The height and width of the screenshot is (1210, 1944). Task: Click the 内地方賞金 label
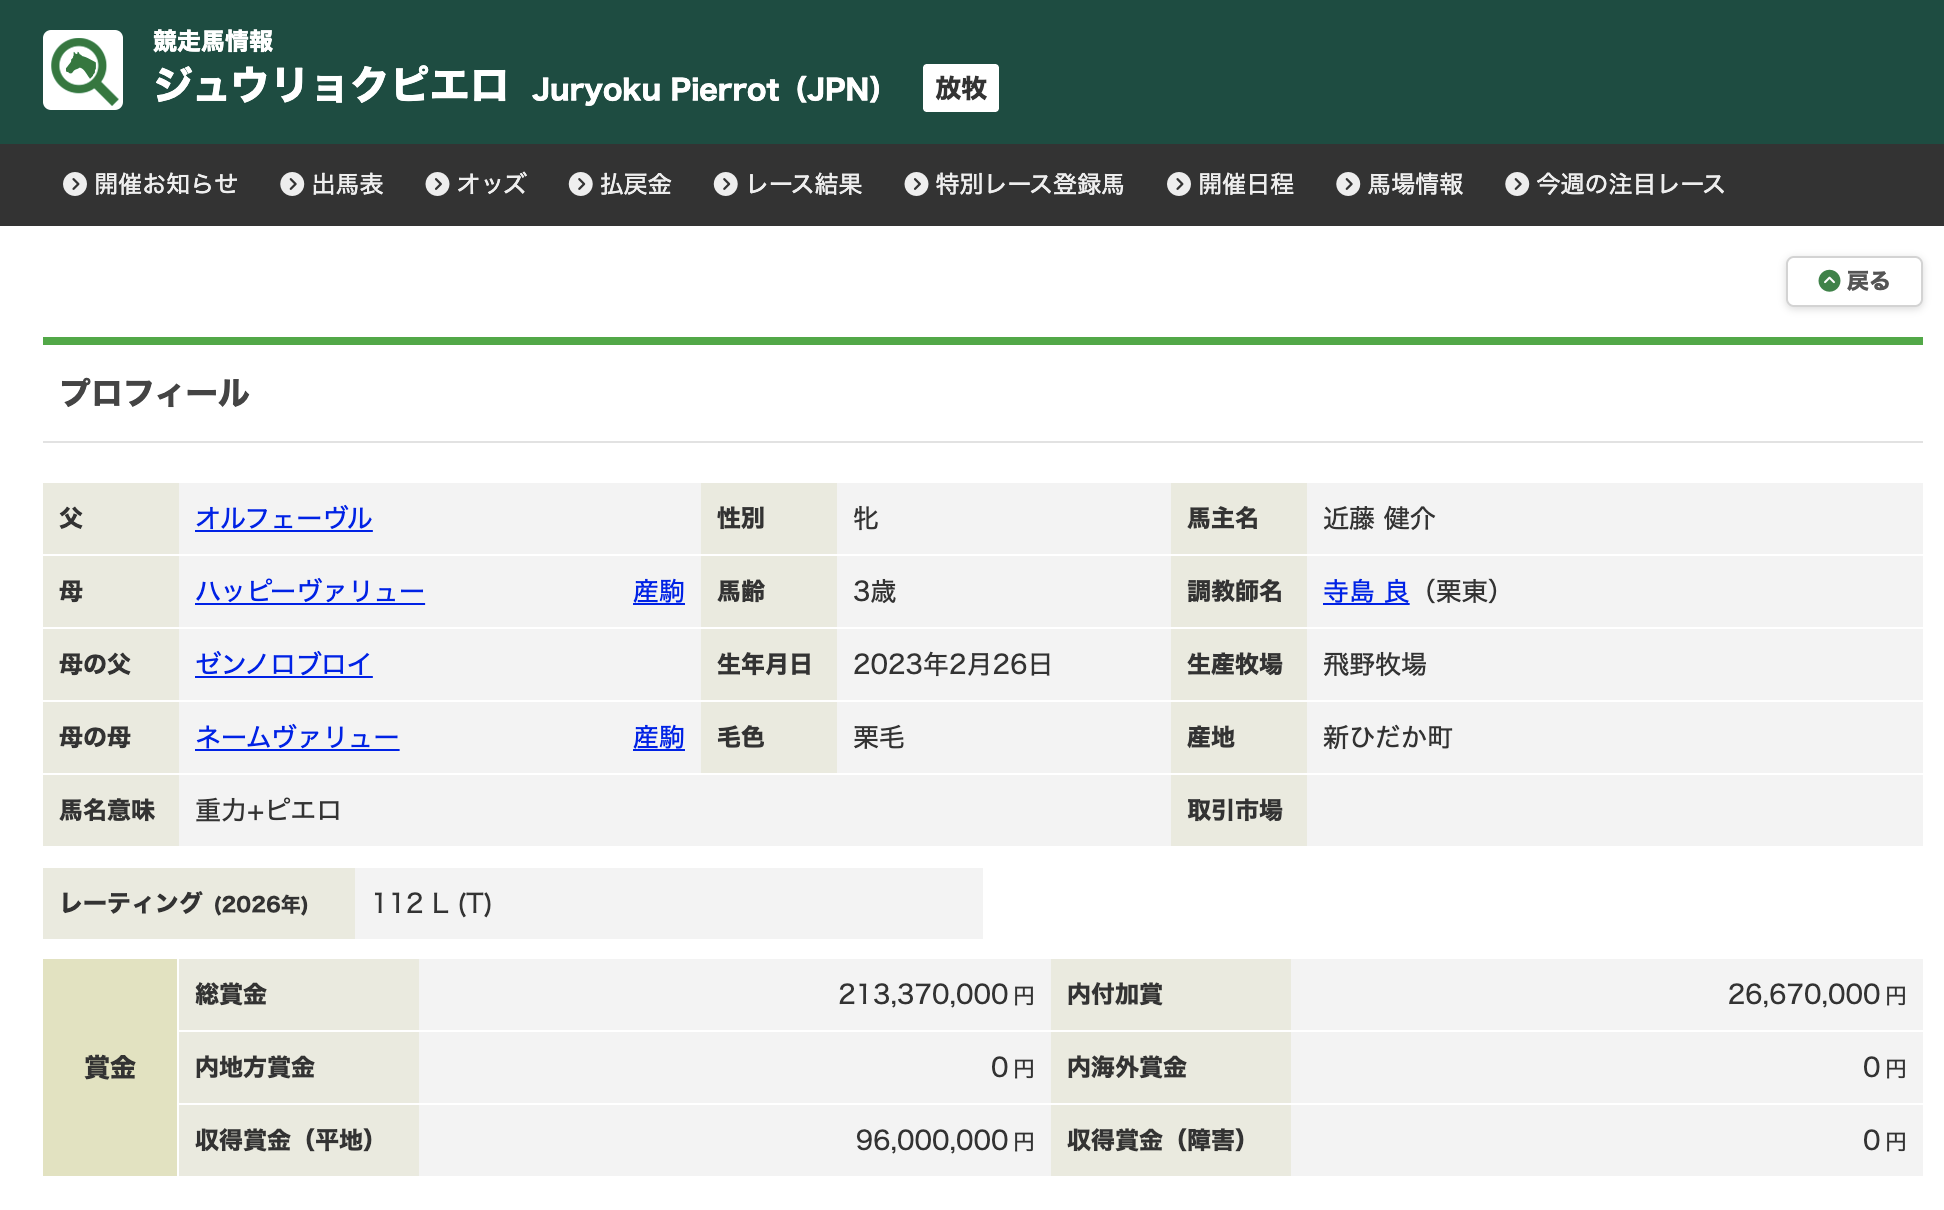point(255,1067)
